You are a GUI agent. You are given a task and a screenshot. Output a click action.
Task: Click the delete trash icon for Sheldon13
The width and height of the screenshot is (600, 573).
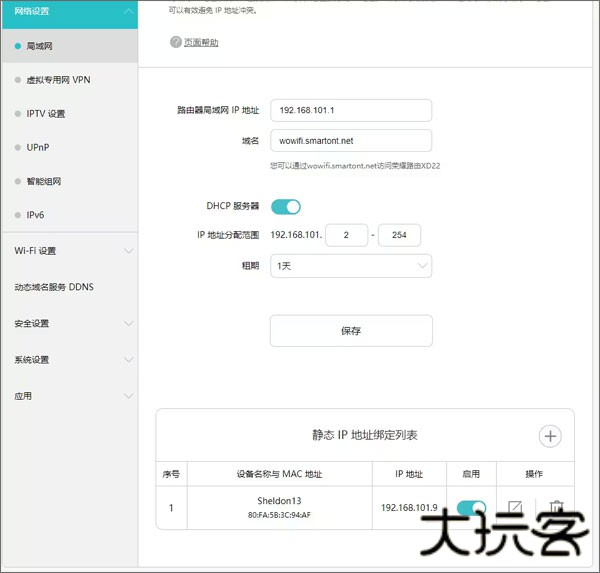pyautogui.click(x=556, y=508)
